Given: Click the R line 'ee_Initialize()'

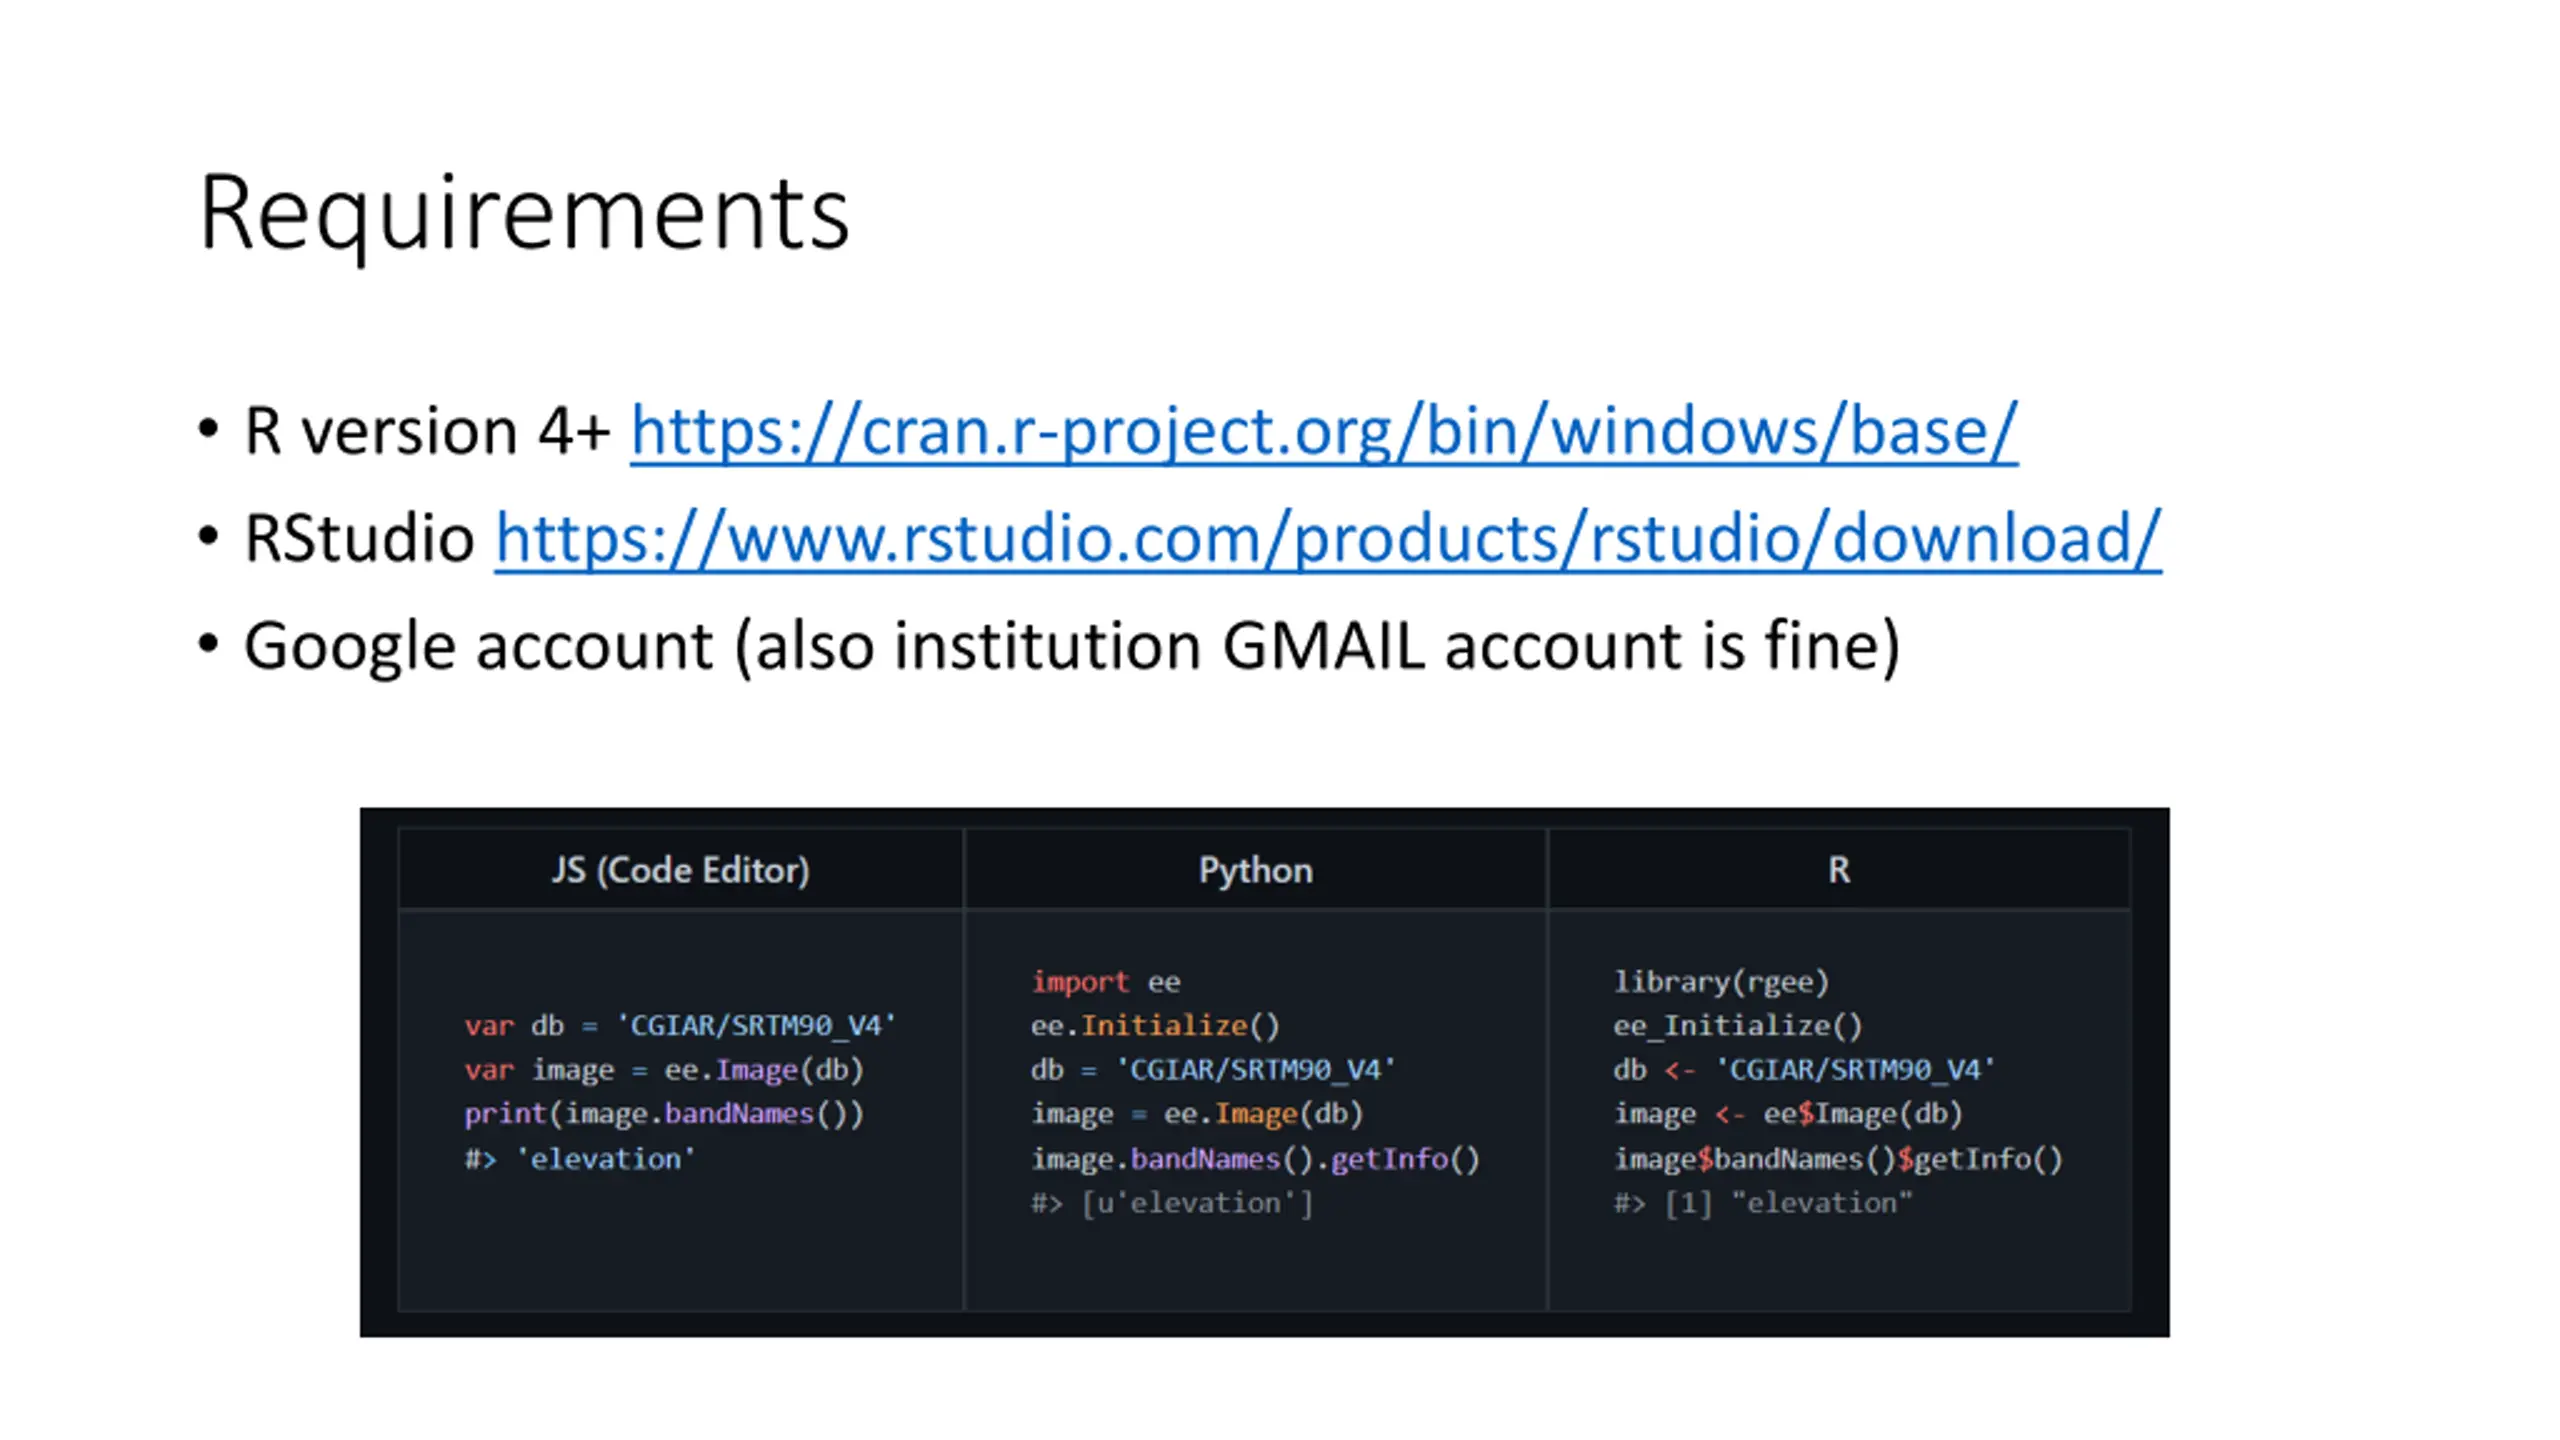Looking at the screenshot, I should click(1738, 1025).
